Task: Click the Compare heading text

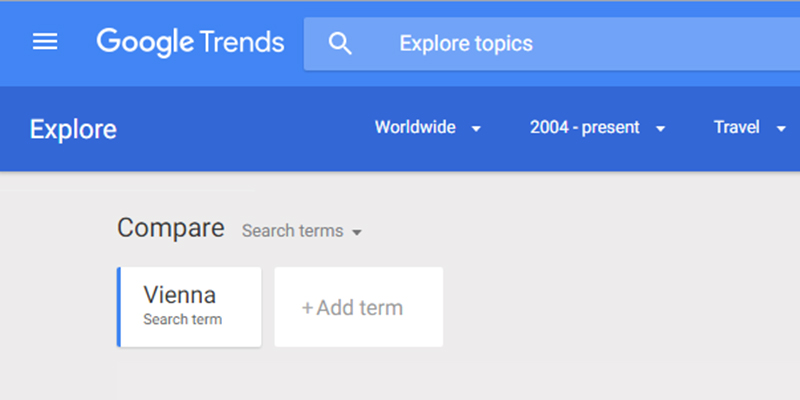Action: (170, 228)
